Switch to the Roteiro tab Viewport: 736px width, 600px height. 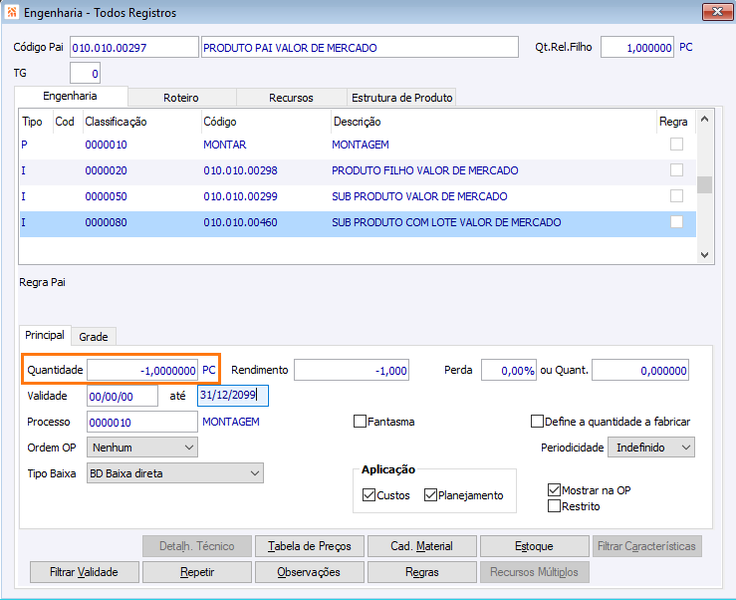pos(181,98)
